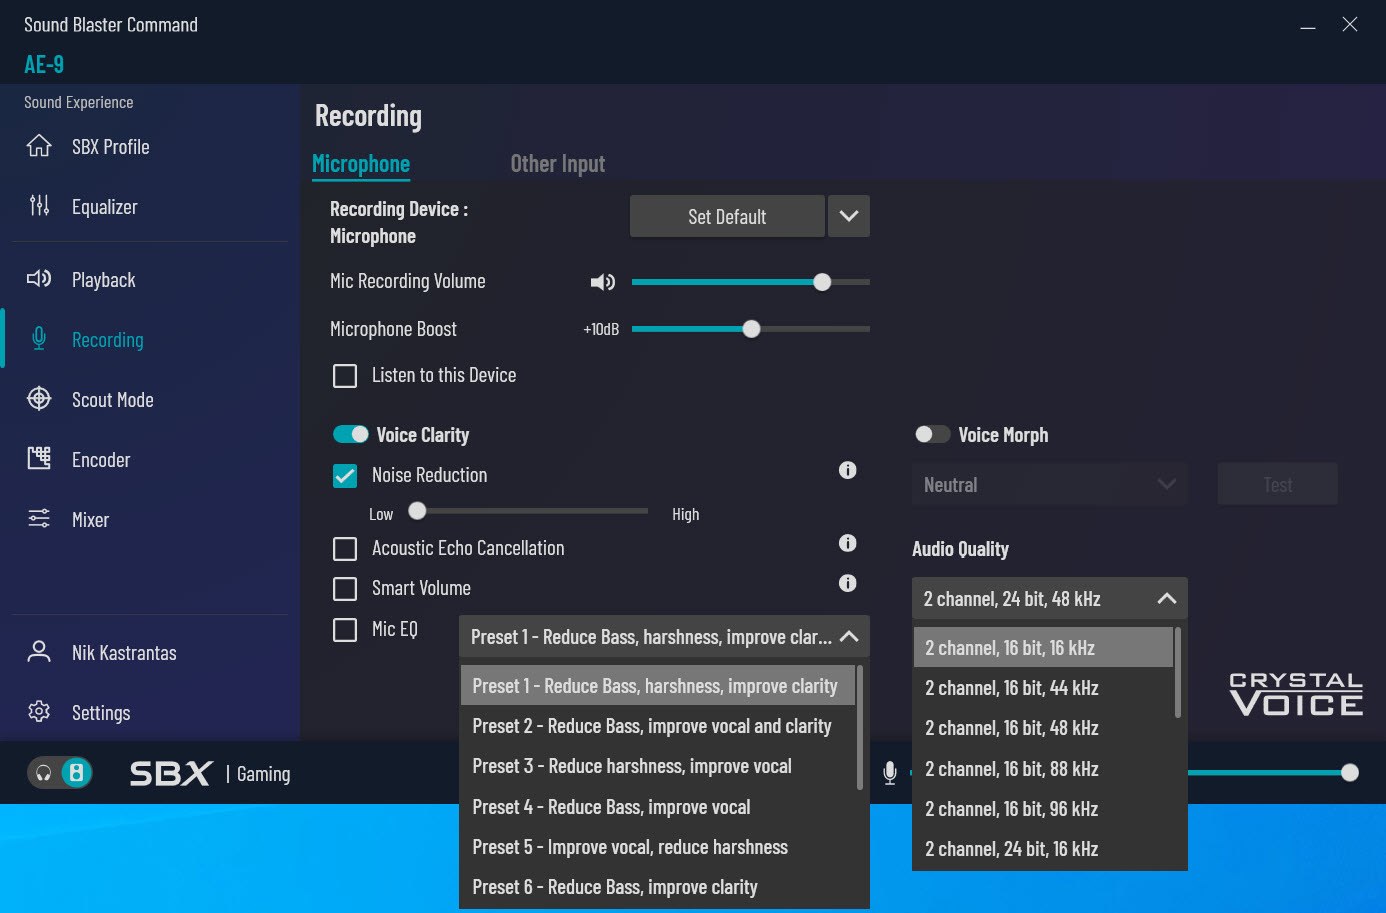1386x913 pixels.
Task: Click the Voice Morph Test button
Action: [x=1277, y=485]
